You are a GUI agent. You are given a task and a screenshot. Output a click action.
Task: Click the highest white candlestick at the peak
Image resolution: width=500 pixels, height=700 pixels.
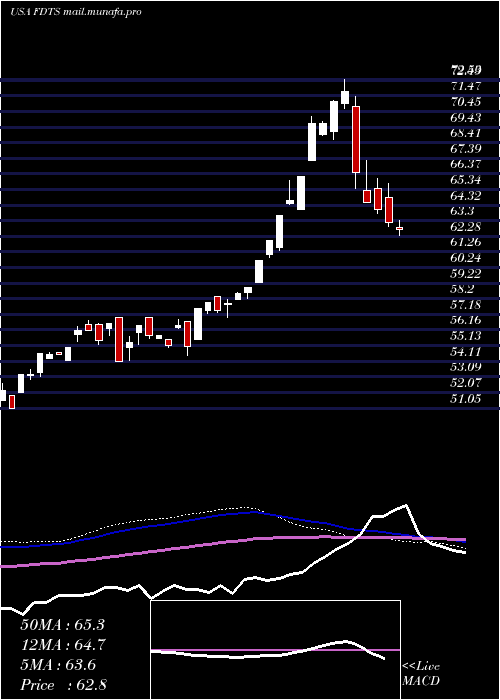[345, 97]
